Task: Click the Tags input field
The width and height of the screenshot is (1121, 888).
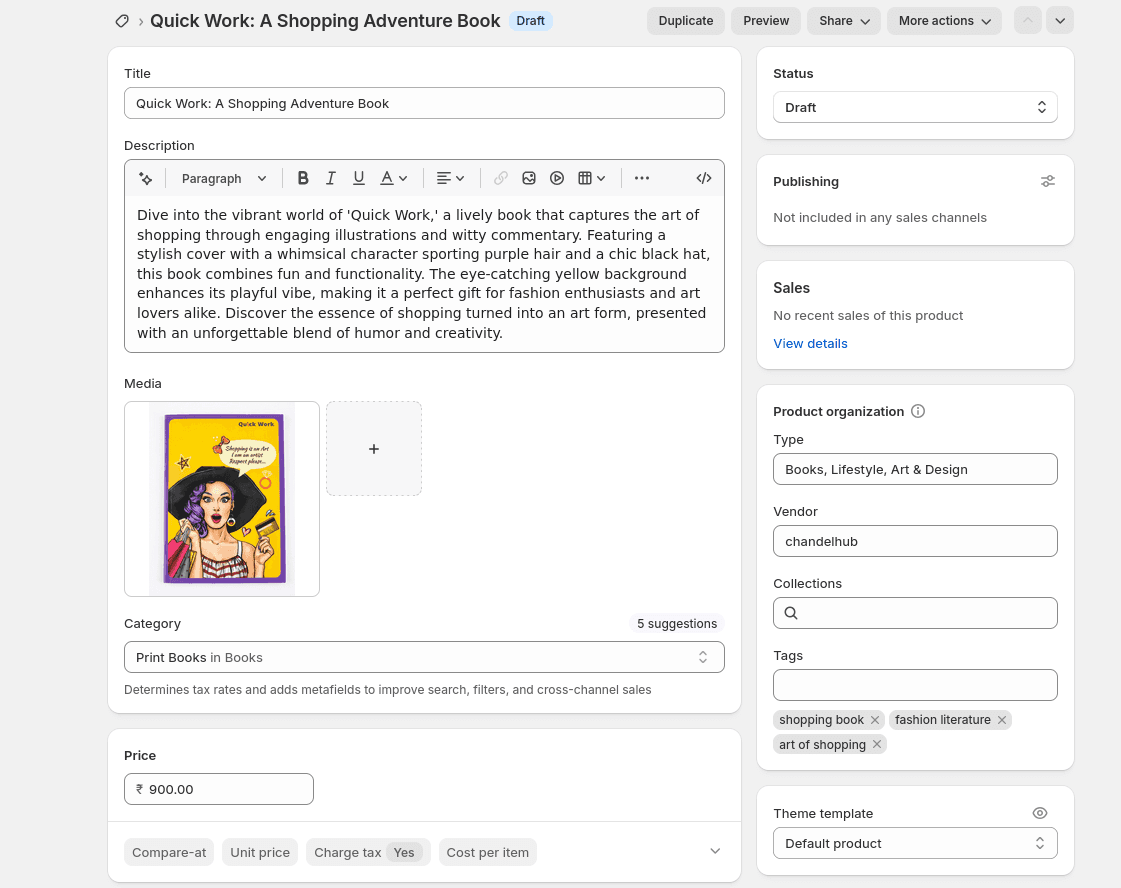Action: click(x=915, y=686)
